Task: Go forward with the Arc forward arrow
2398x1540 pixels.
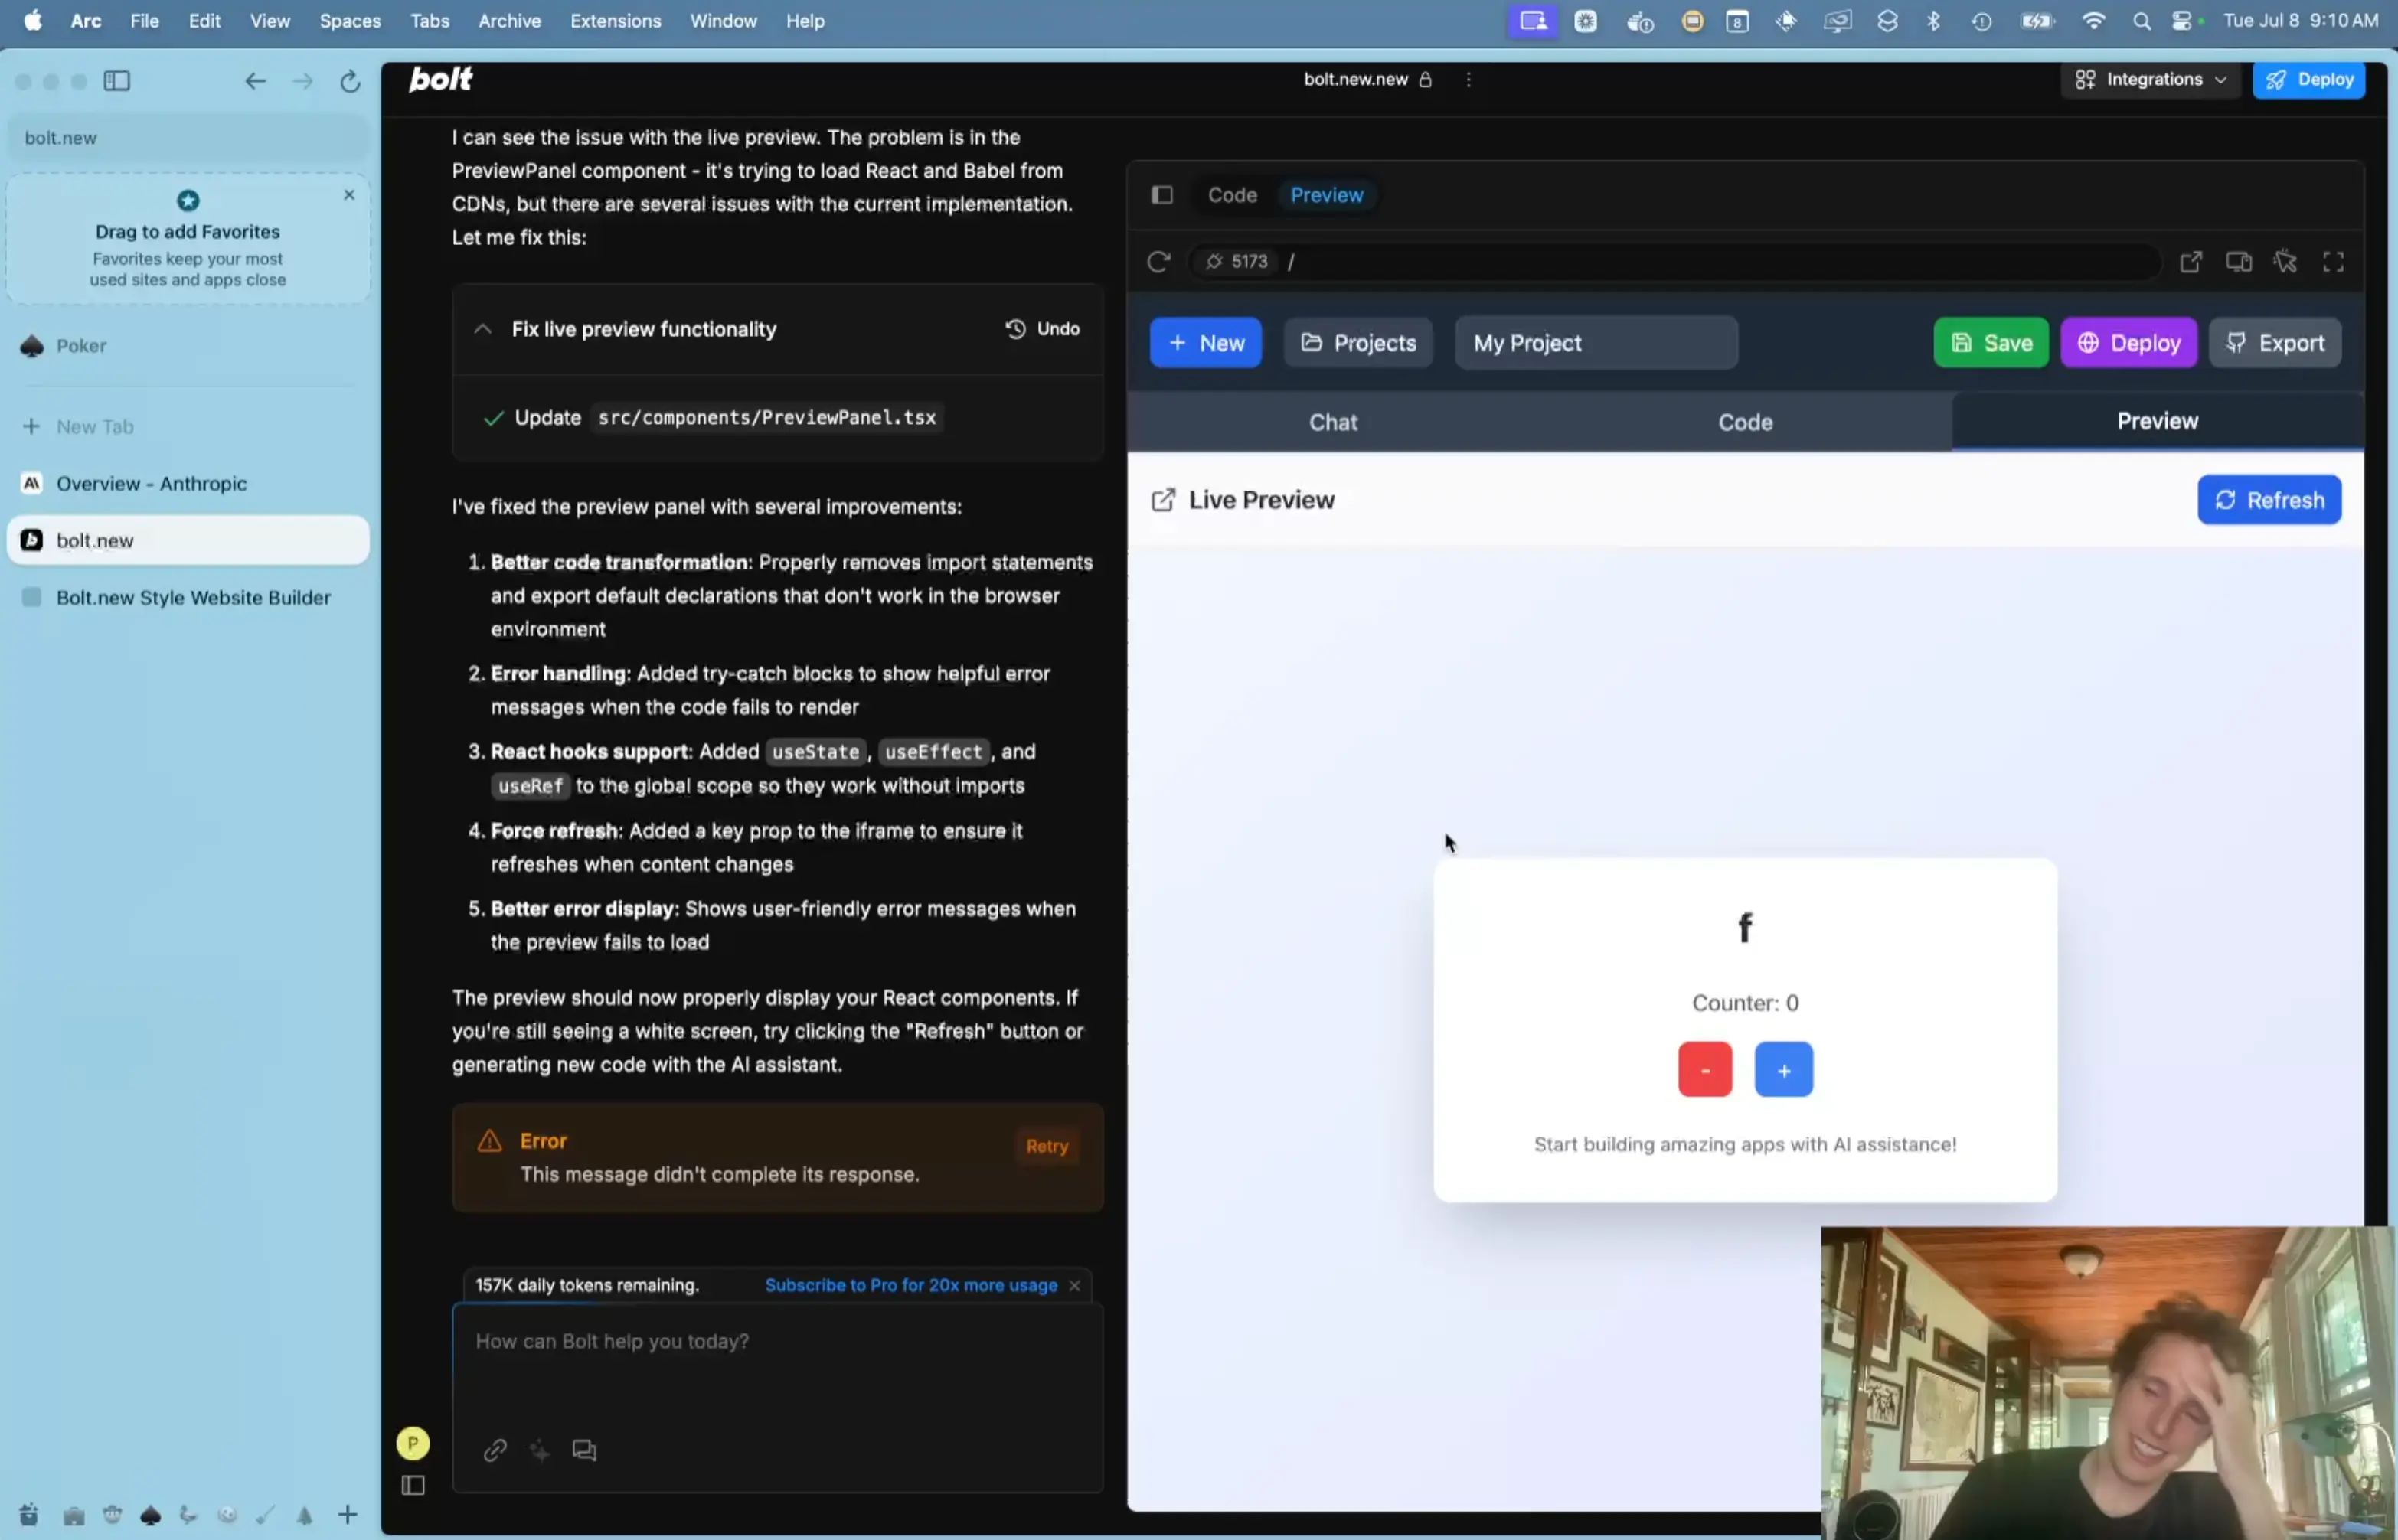Action: coord(302,81)
